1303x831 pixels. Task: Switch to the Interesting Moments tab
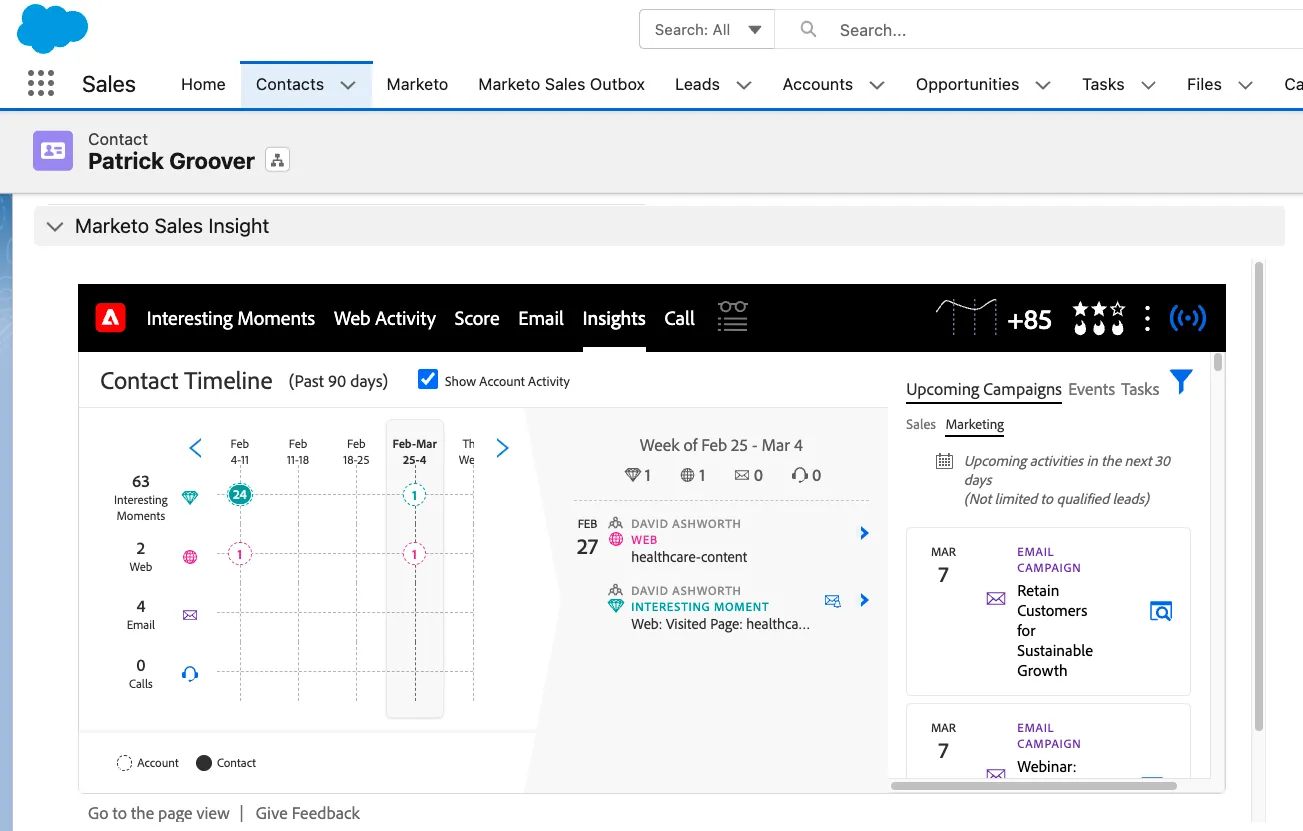pyautogui.click(x=231, y=318)
